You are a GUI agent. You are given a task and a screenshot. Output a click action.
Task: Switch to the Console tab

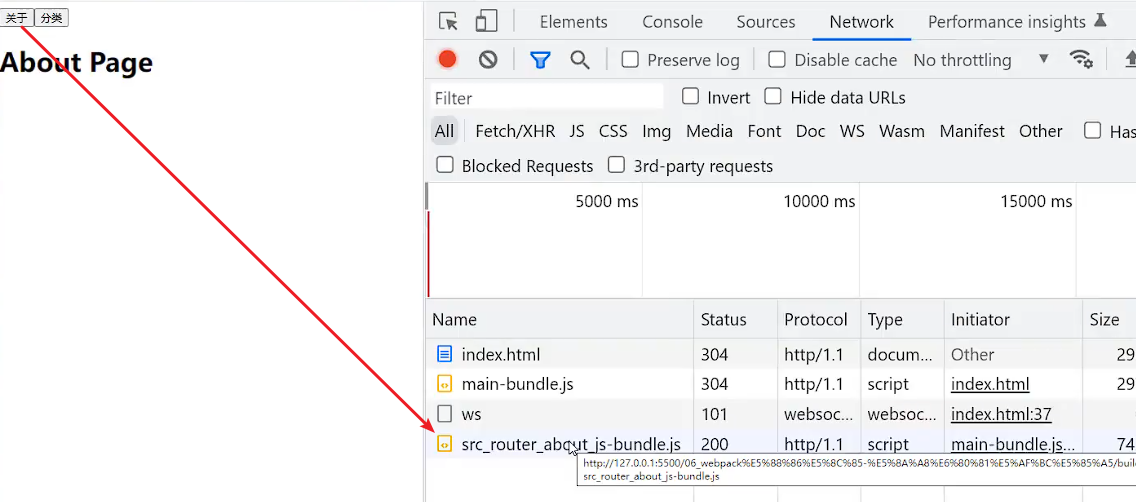pos(672,22)
